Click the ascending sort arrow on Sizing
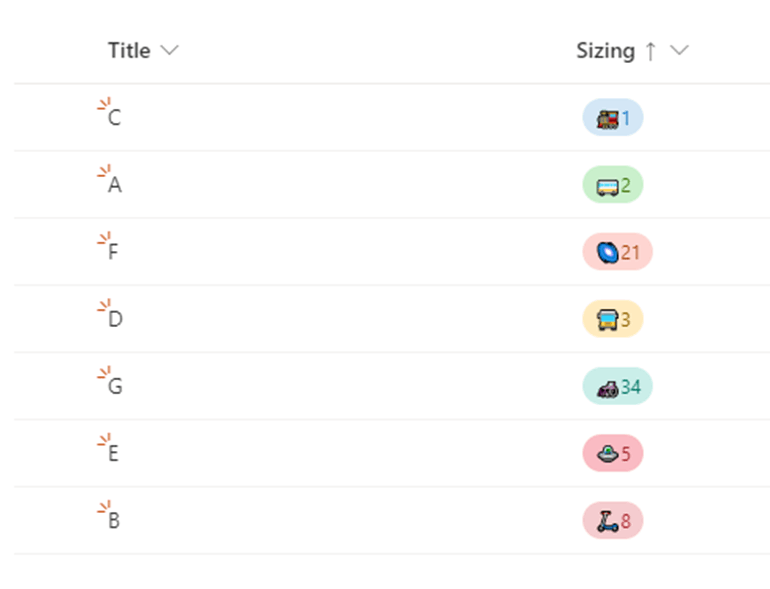The width and height of the screenshot is (770, 589). point(651,51)
